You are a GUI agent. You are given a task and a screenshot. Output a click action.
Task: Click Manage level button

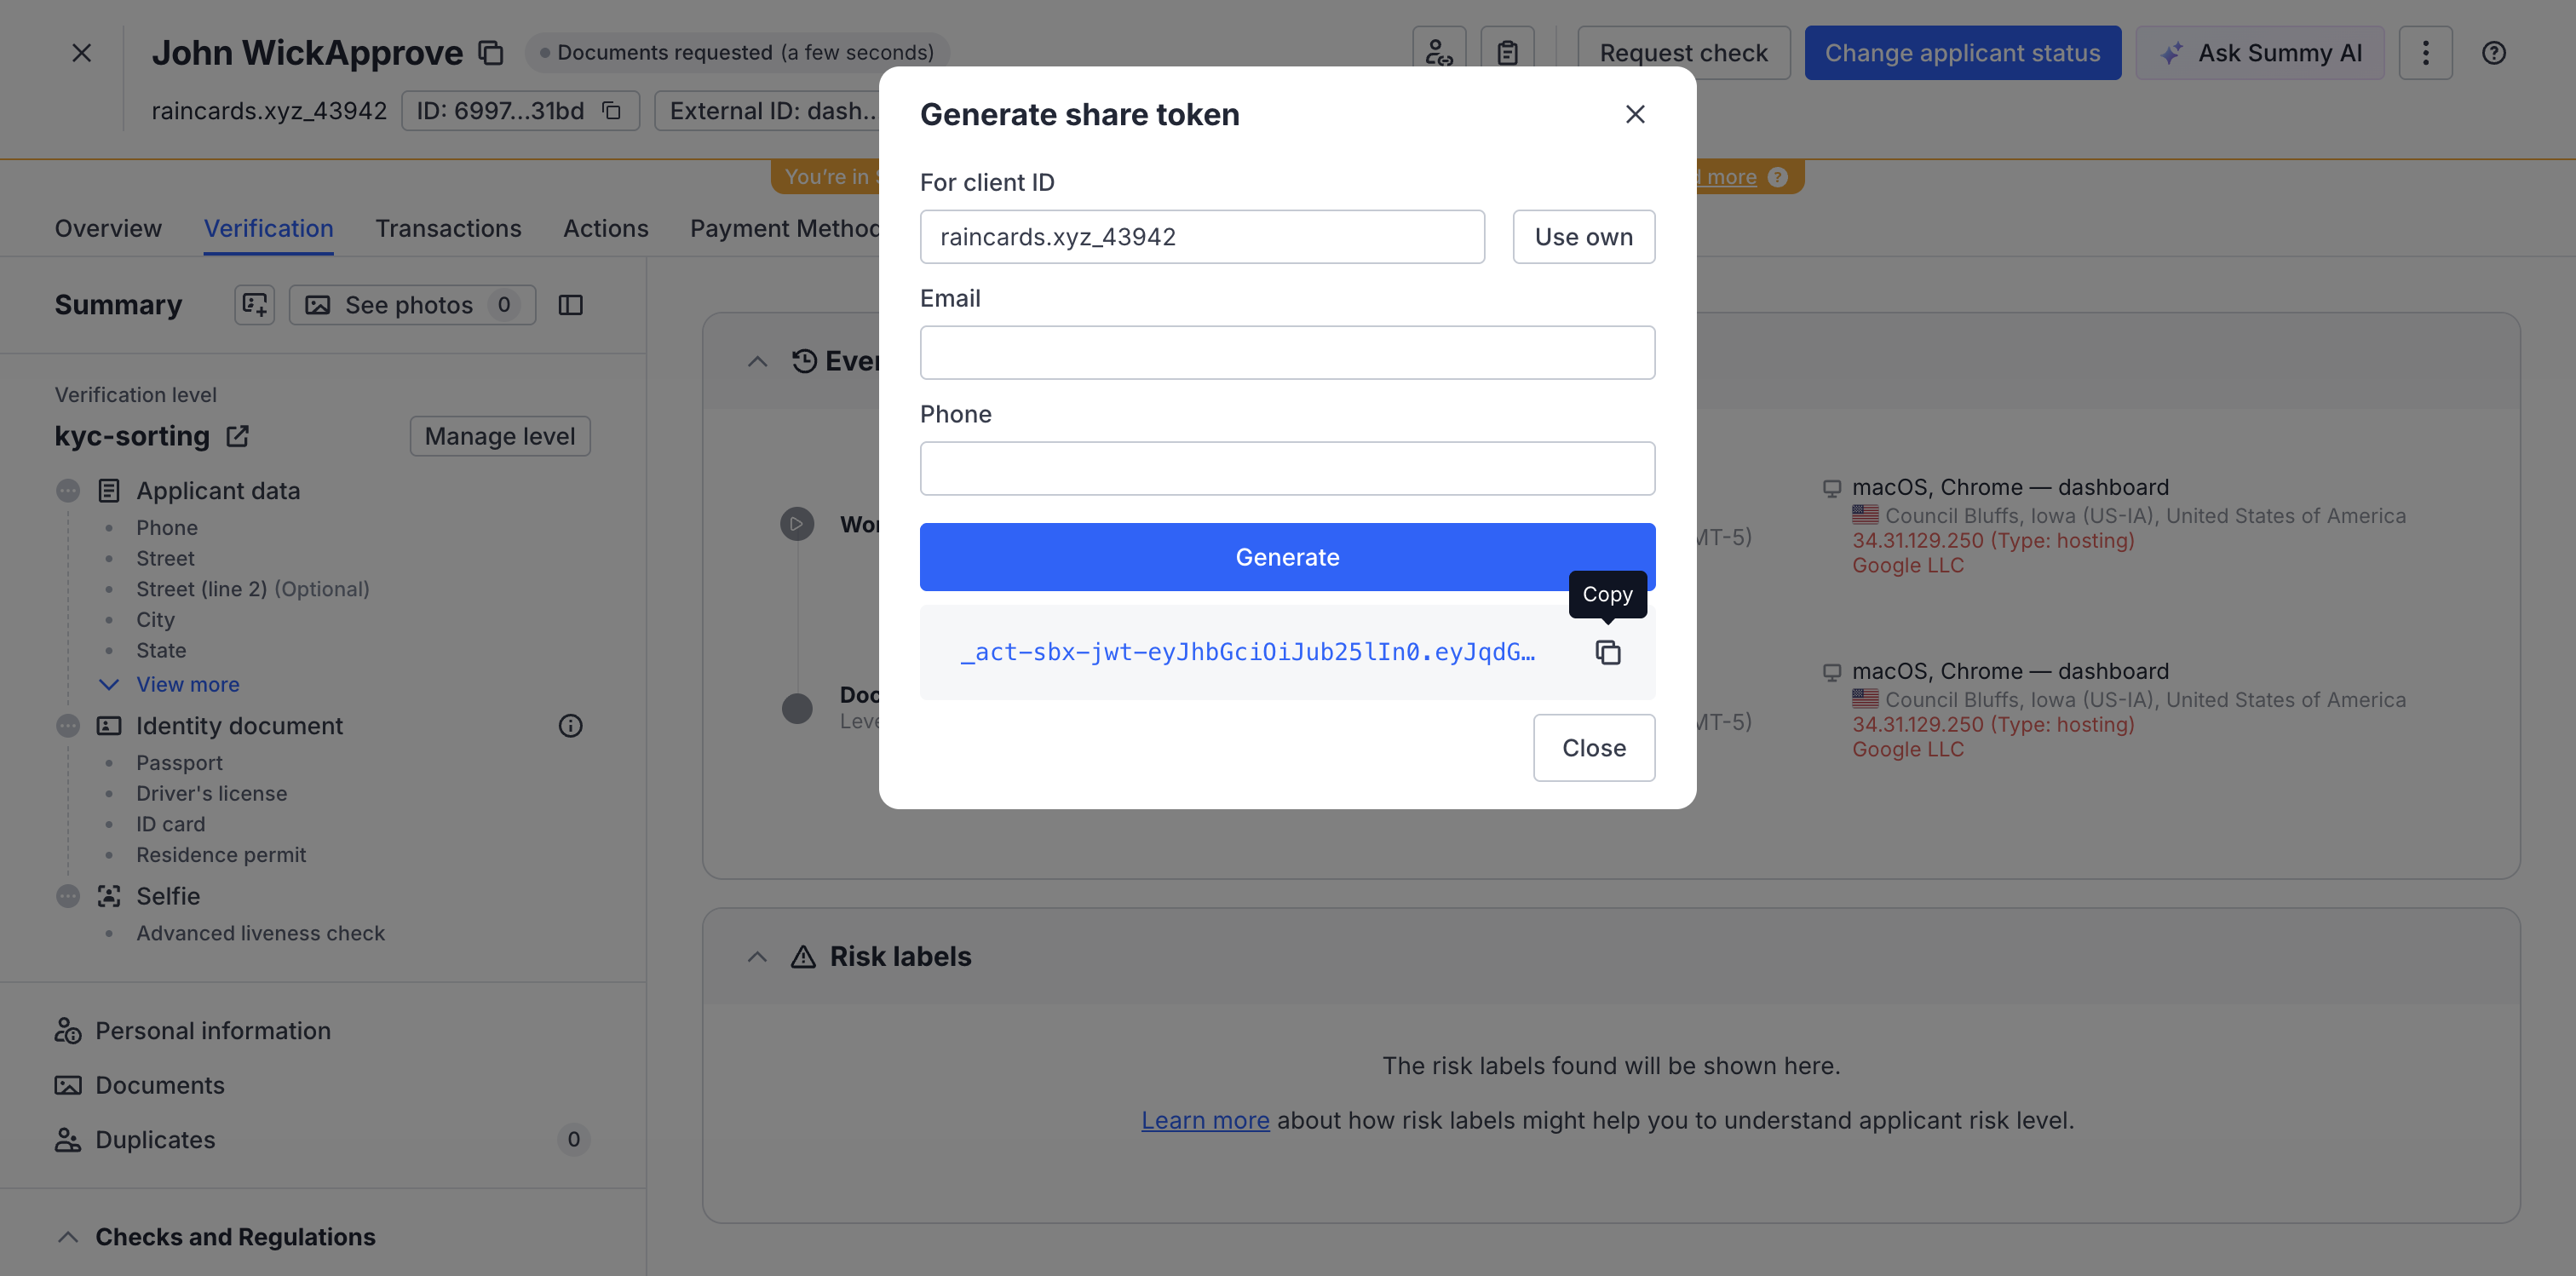[500, 437]
